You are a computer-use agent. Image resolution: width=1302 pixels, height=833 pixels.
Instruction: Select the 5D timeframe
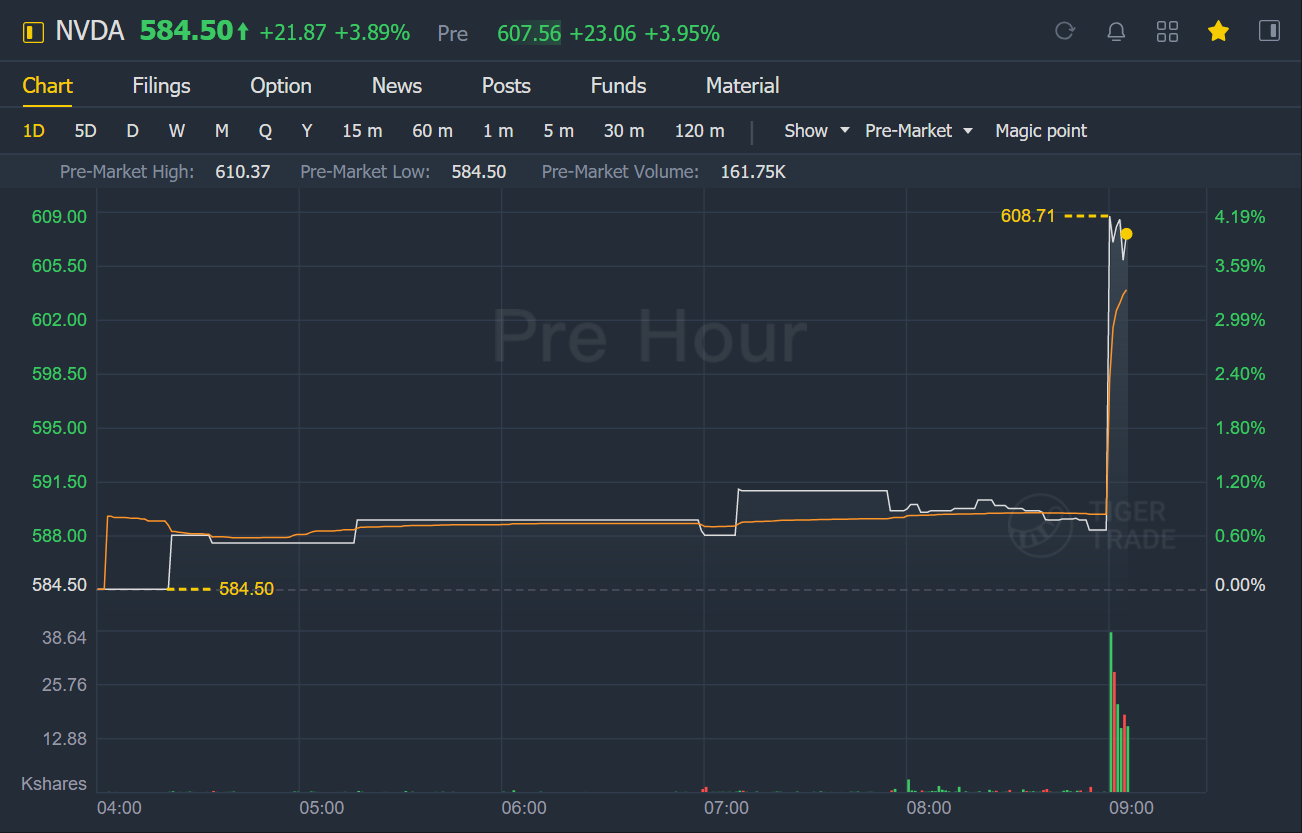tap(86, 131)
